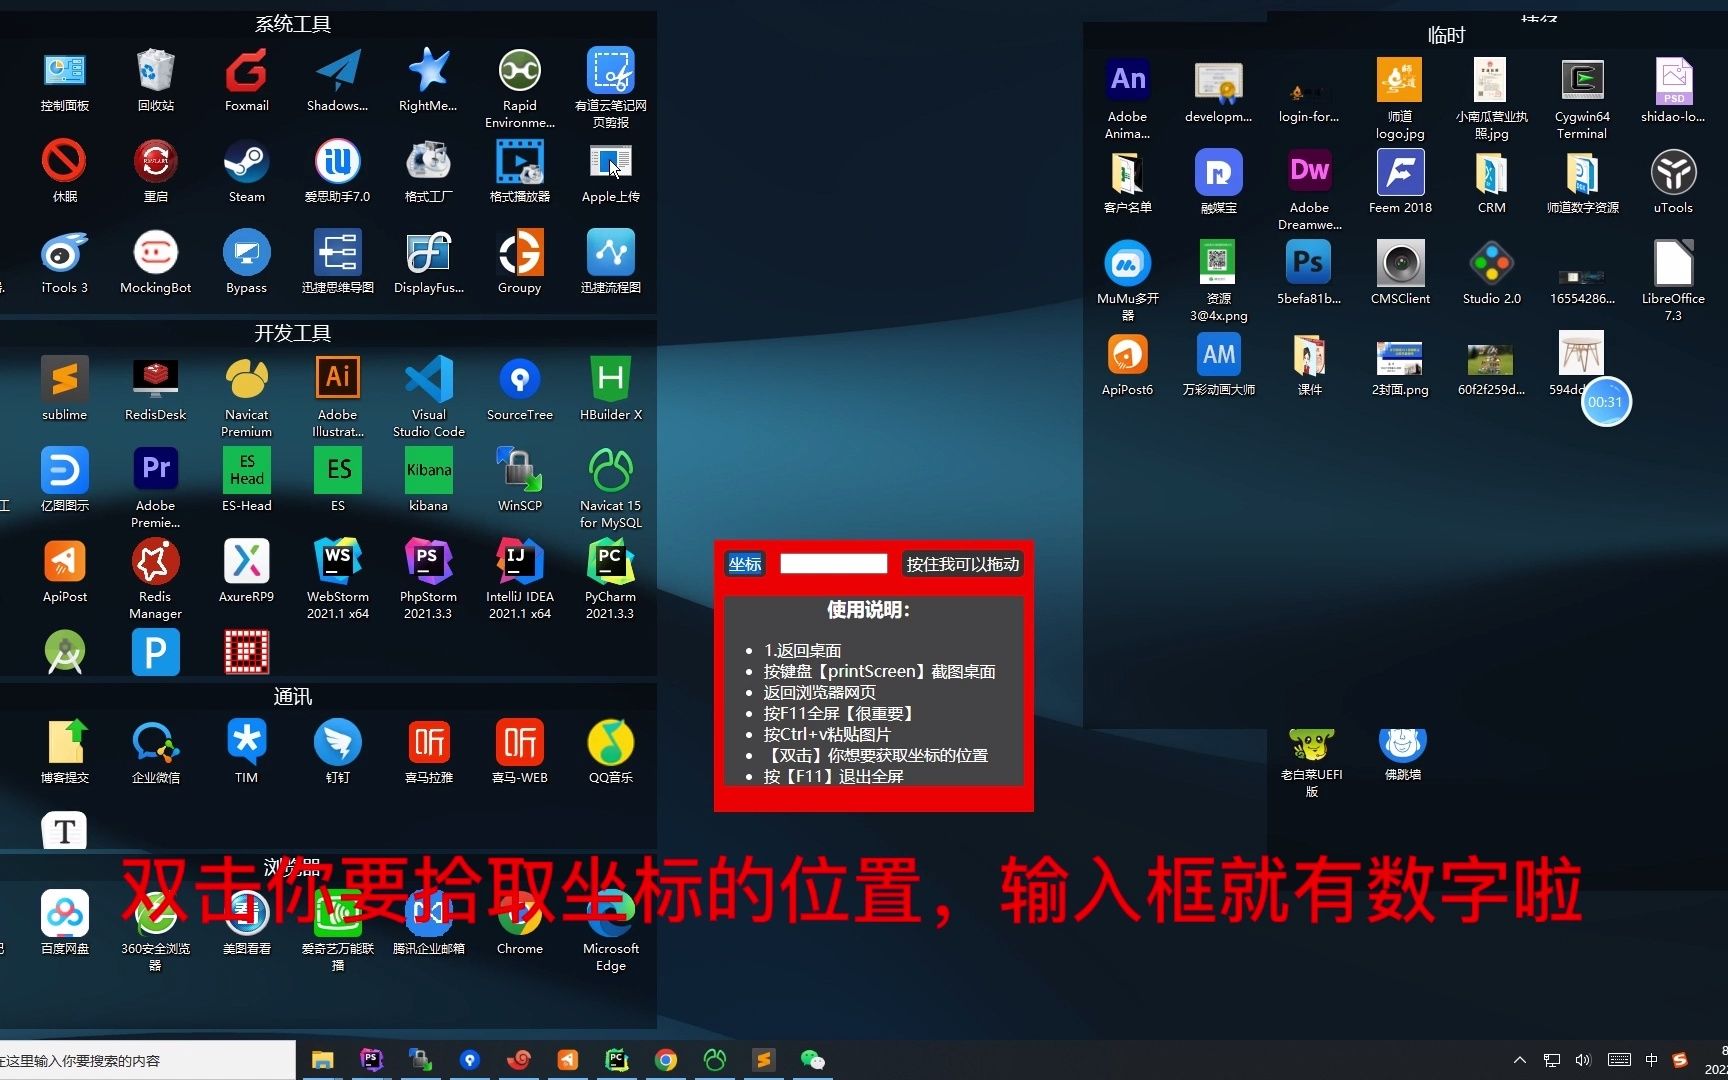Open 万彩动画大师 icon
The width and height of the screenshot is (1728, 1080).
tap(1218, 364)
